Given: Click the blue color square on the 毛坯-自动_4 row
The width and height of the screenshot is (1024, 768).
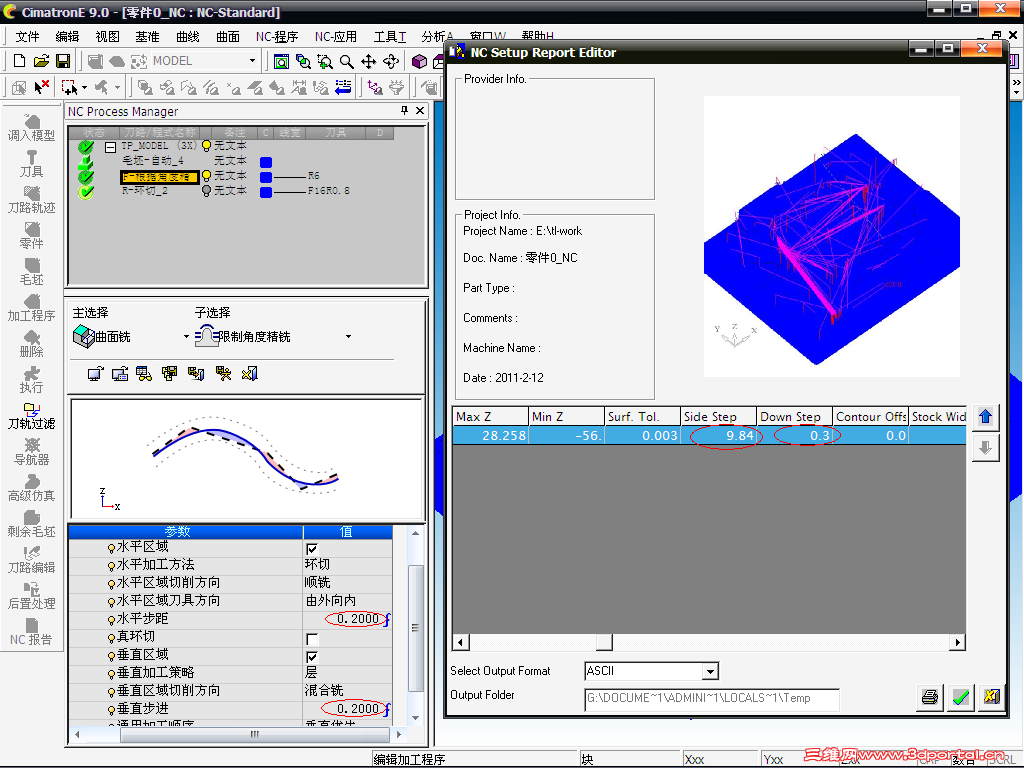Looking at the screenshot, I should click(x=266, y=162).
